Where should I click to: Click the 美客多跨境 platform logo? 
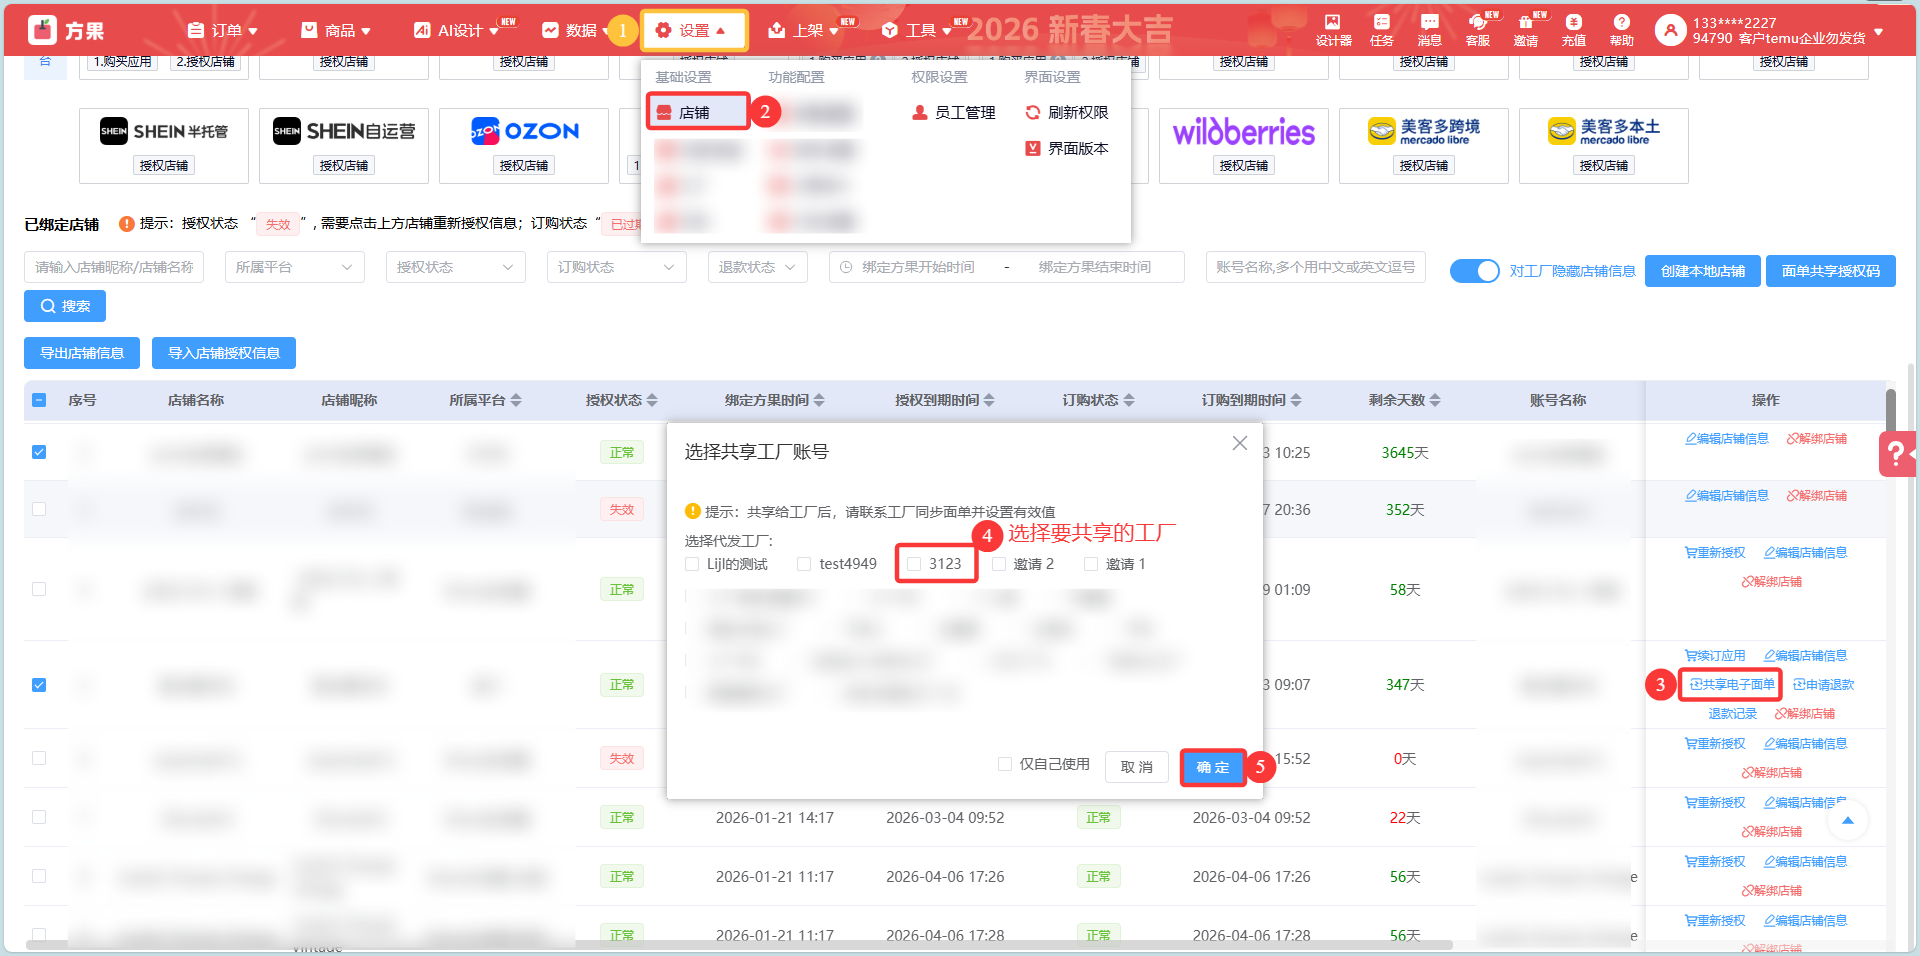[x=1424, y=131]
